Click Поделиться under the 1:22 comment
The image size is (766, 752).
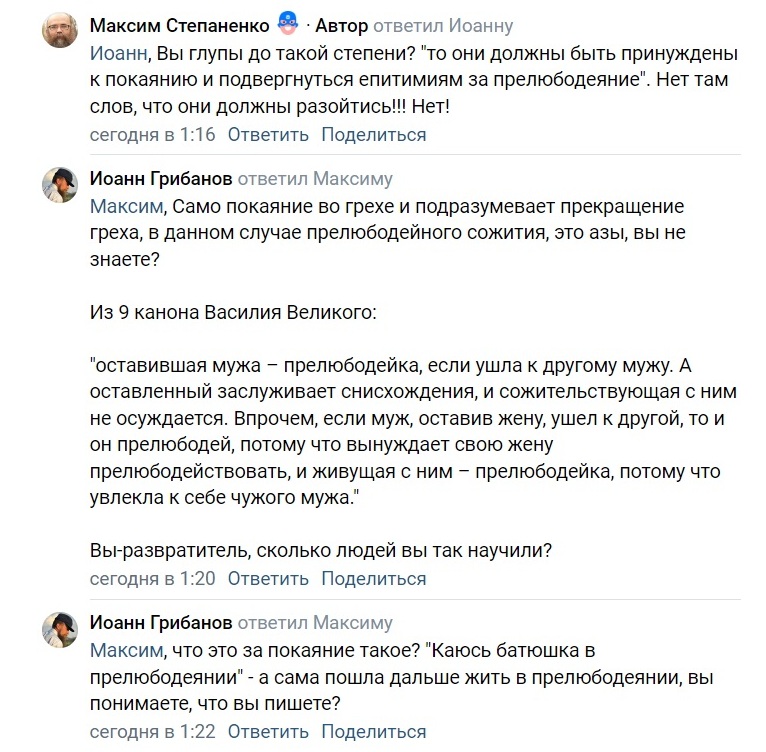[374, 730]
